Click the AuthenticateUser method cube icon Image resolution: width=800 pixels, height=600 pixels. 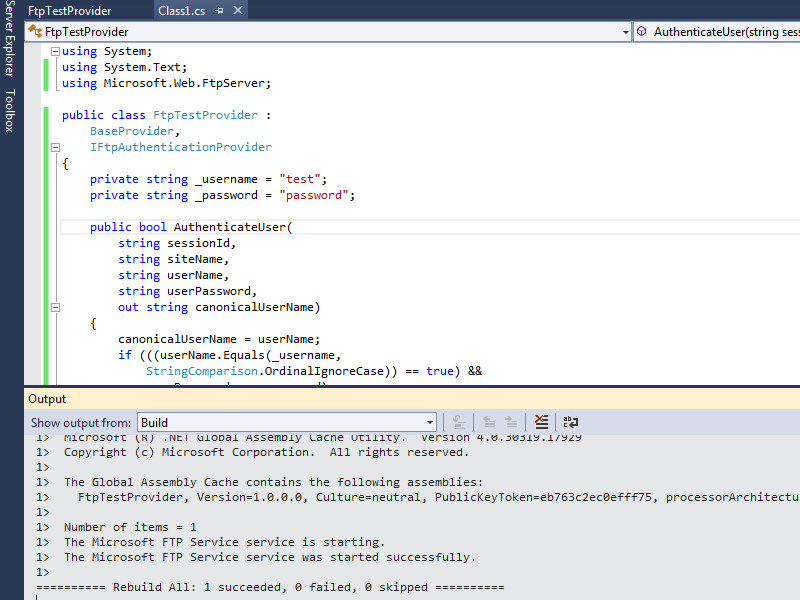(x=642, y=32)
